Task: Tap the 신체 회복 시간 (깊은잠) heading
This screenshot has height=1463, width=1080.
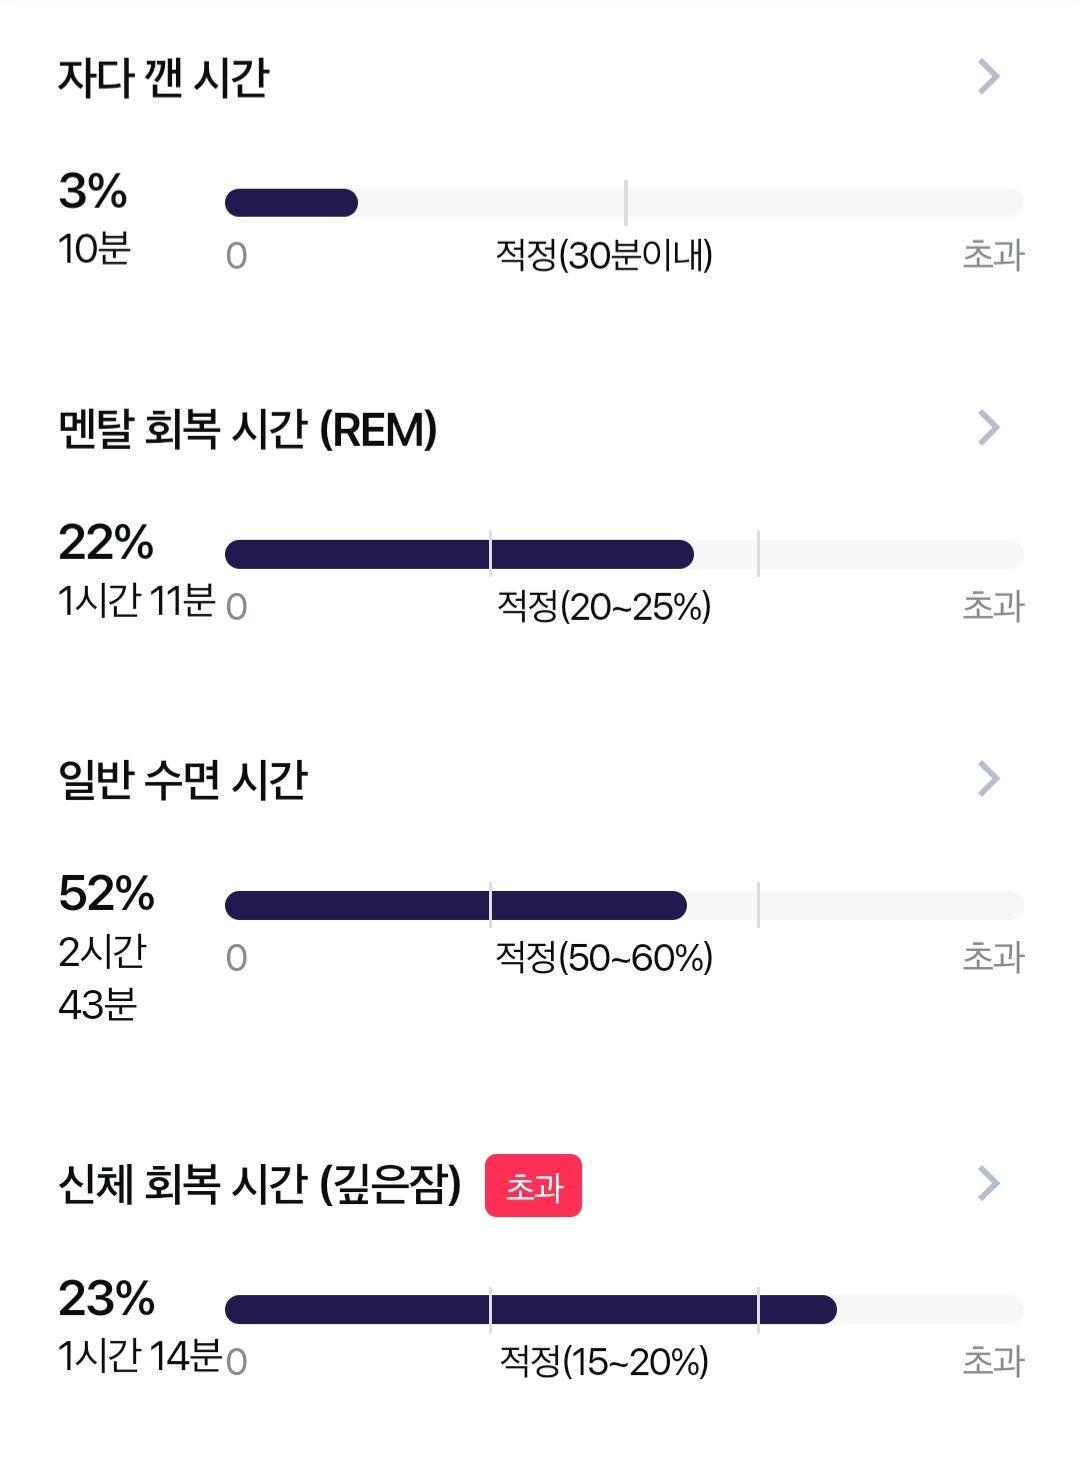Action: coord(260,1185)
